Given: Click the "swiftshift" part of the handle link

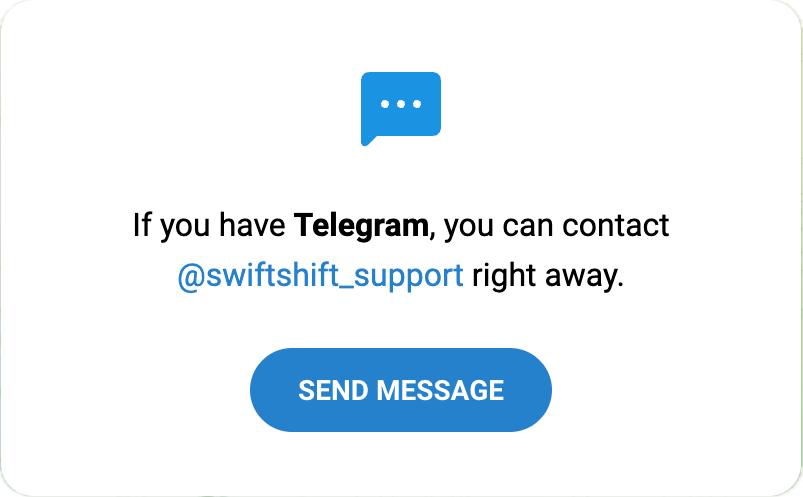Looking at the screenshot, I should coord(272,276).
